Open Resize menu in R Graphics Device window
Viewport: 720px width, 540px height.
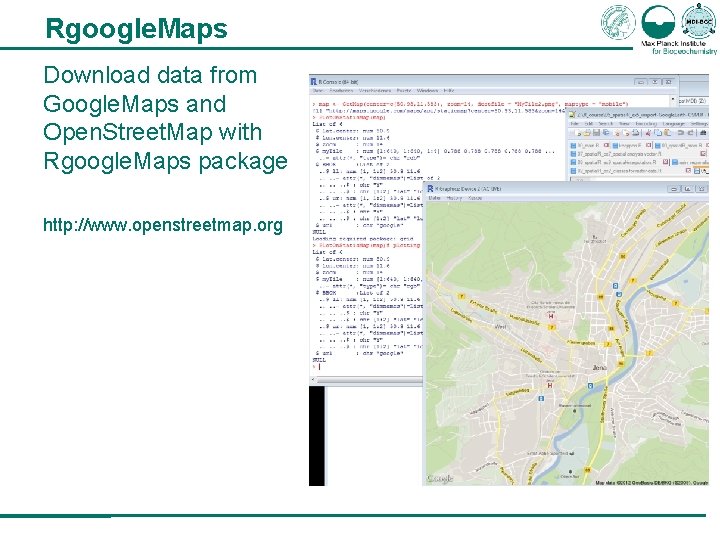[475, 198]
